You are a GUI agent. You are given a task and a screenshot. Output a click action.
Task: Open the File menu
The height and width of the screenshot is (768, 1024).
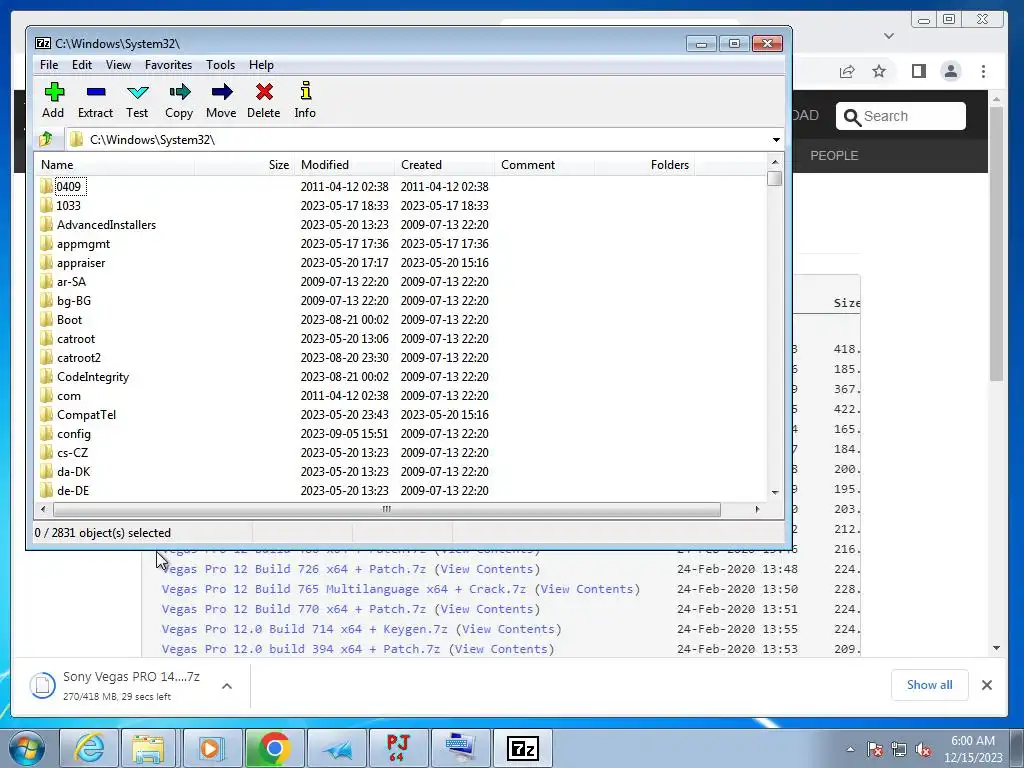pyautogui.click(x=49, y=65)
